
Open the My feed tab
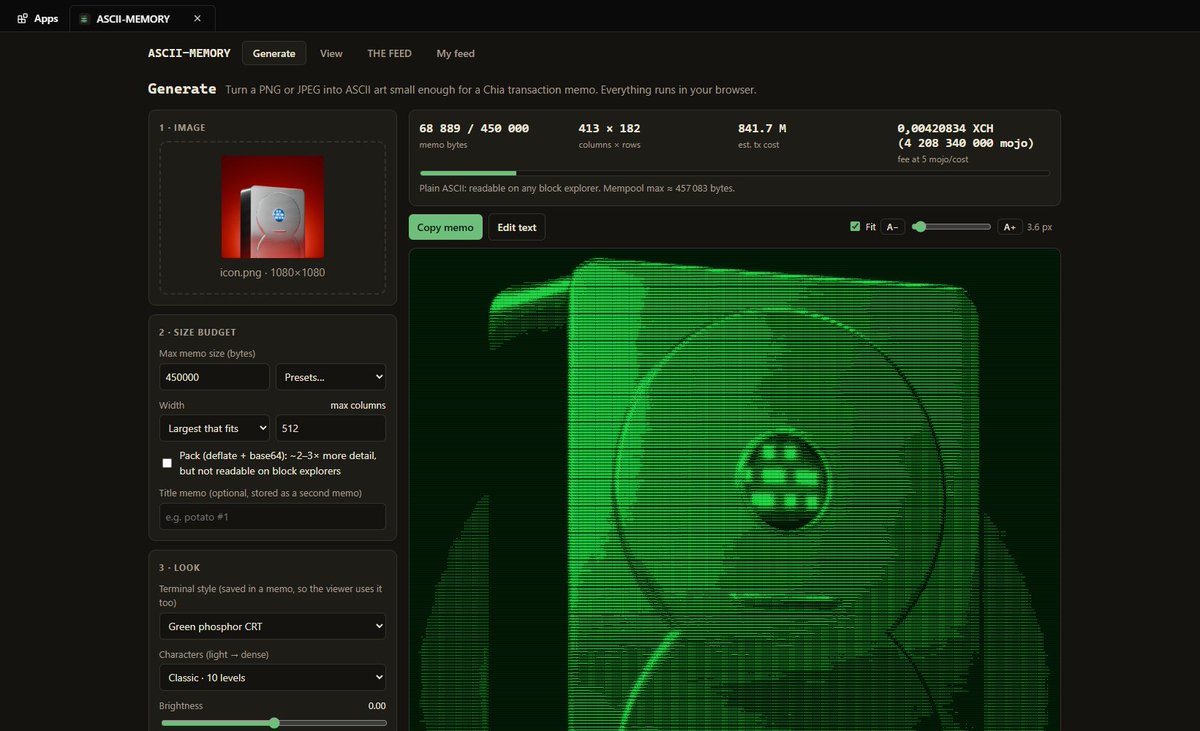pos(456,53)
